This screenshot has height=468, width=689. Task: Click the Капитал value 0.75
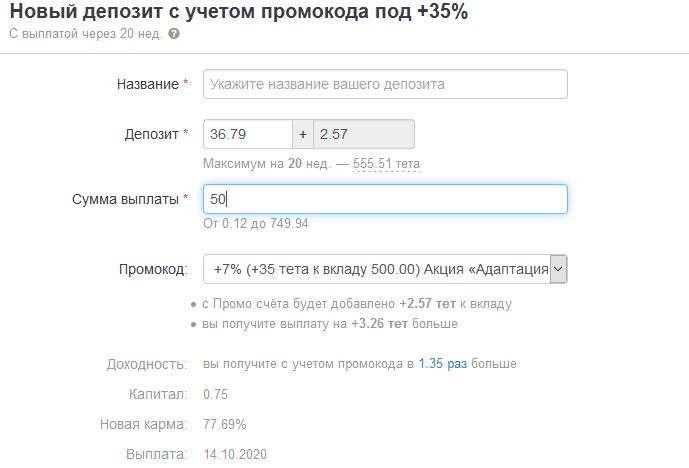pos(215,394)
